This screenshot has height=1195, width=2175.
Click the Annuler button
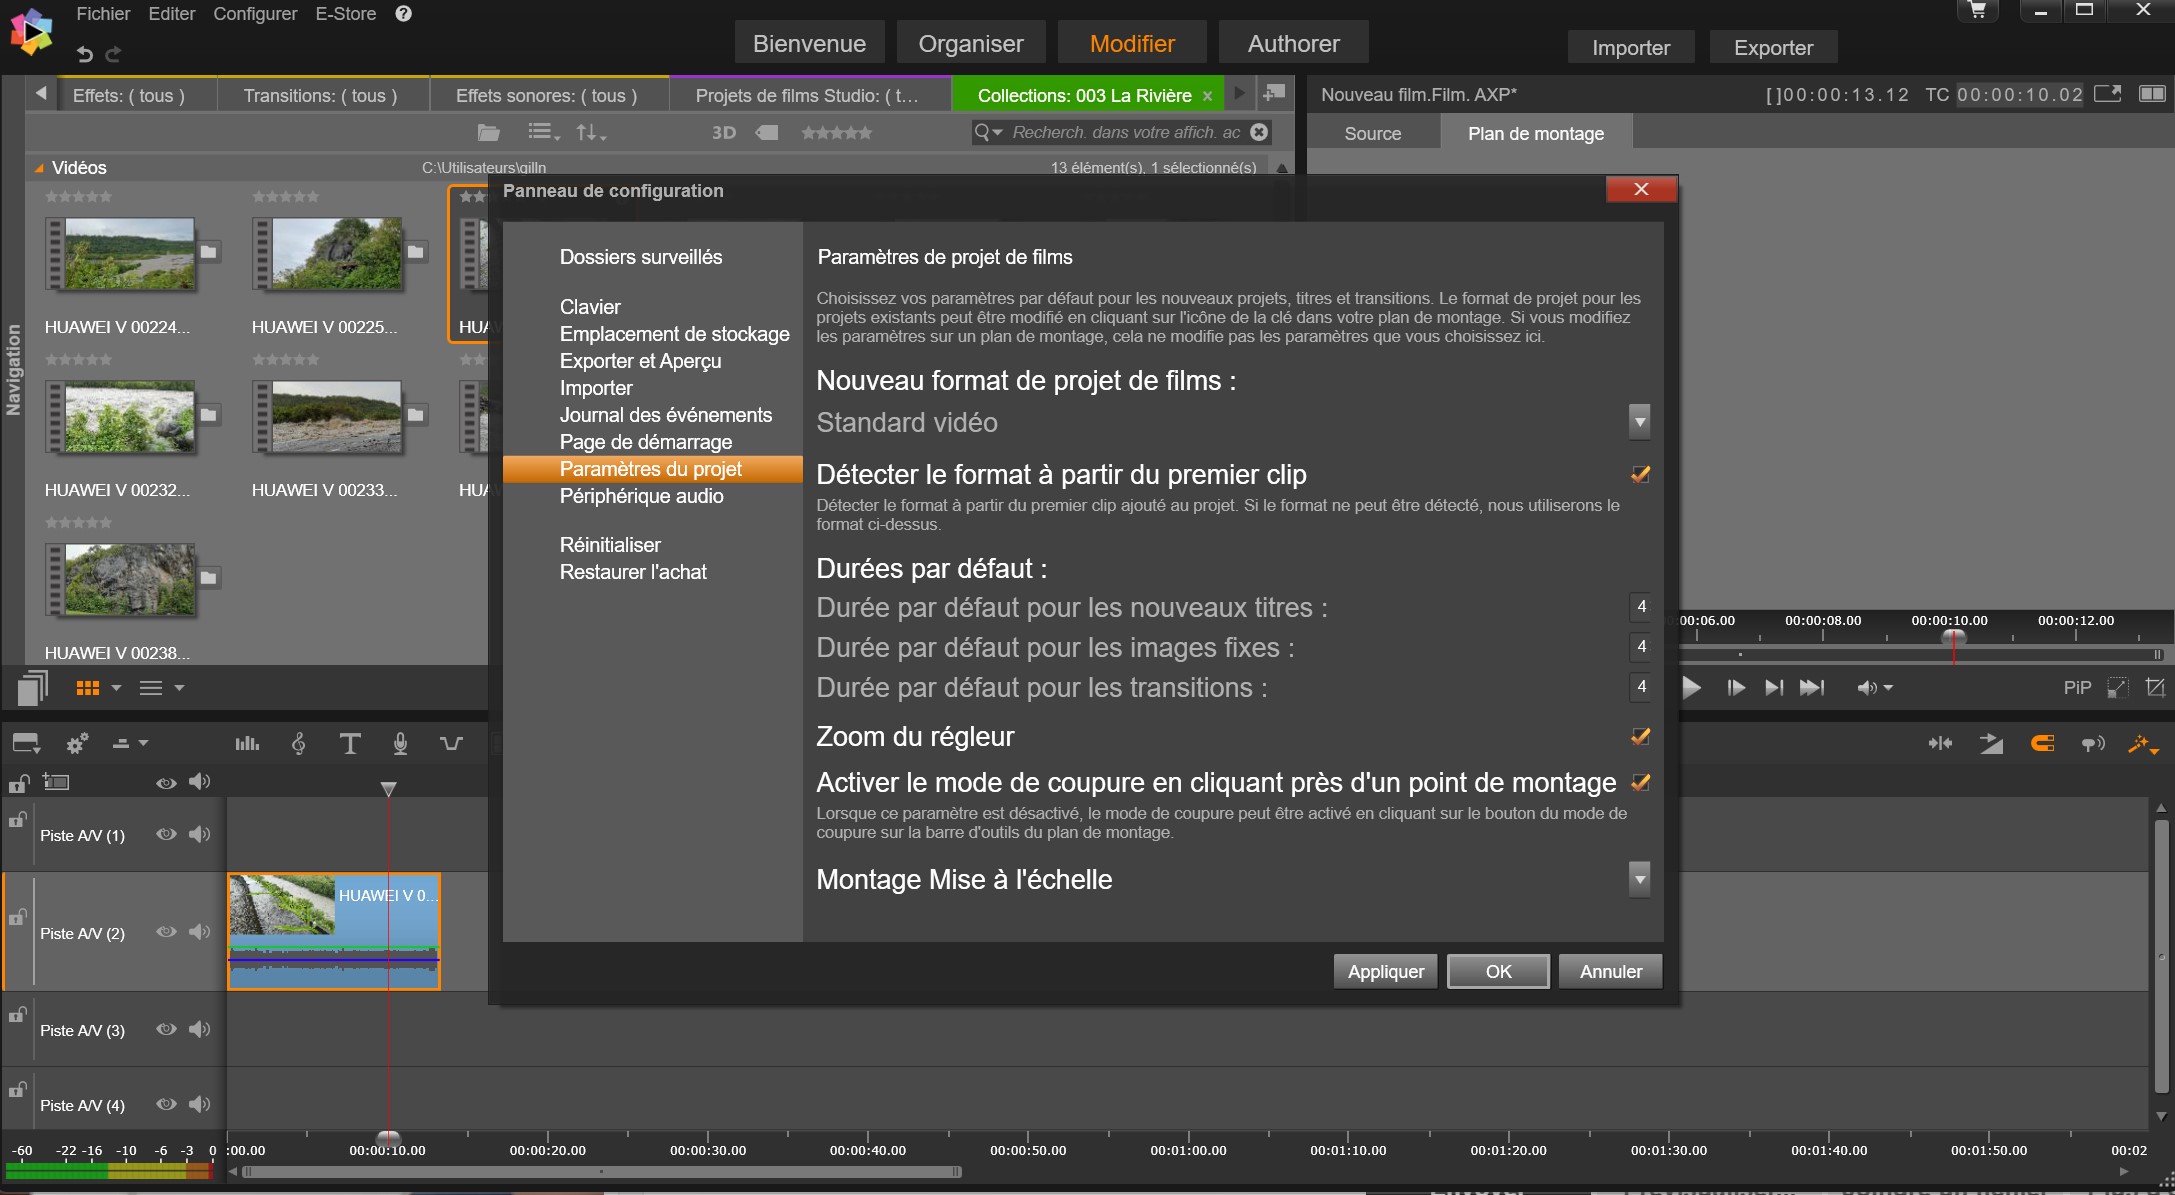[1610, 971]
